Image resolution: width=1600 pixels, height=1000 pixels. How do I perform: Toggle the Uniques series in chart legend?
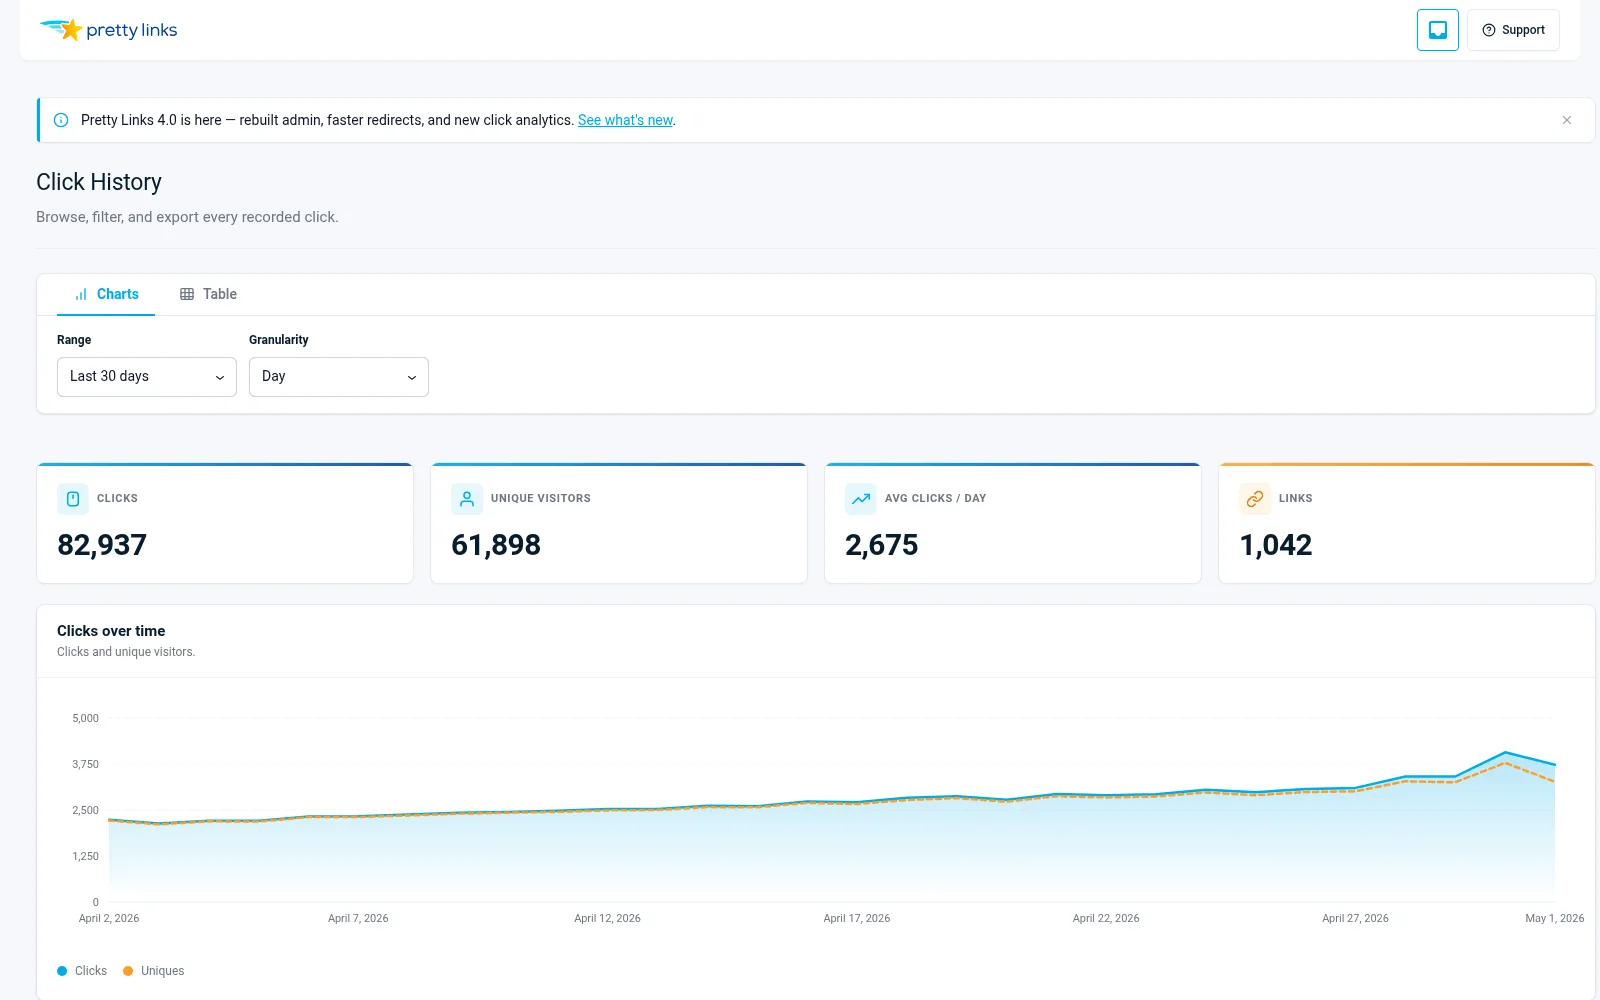coord(154,971)
